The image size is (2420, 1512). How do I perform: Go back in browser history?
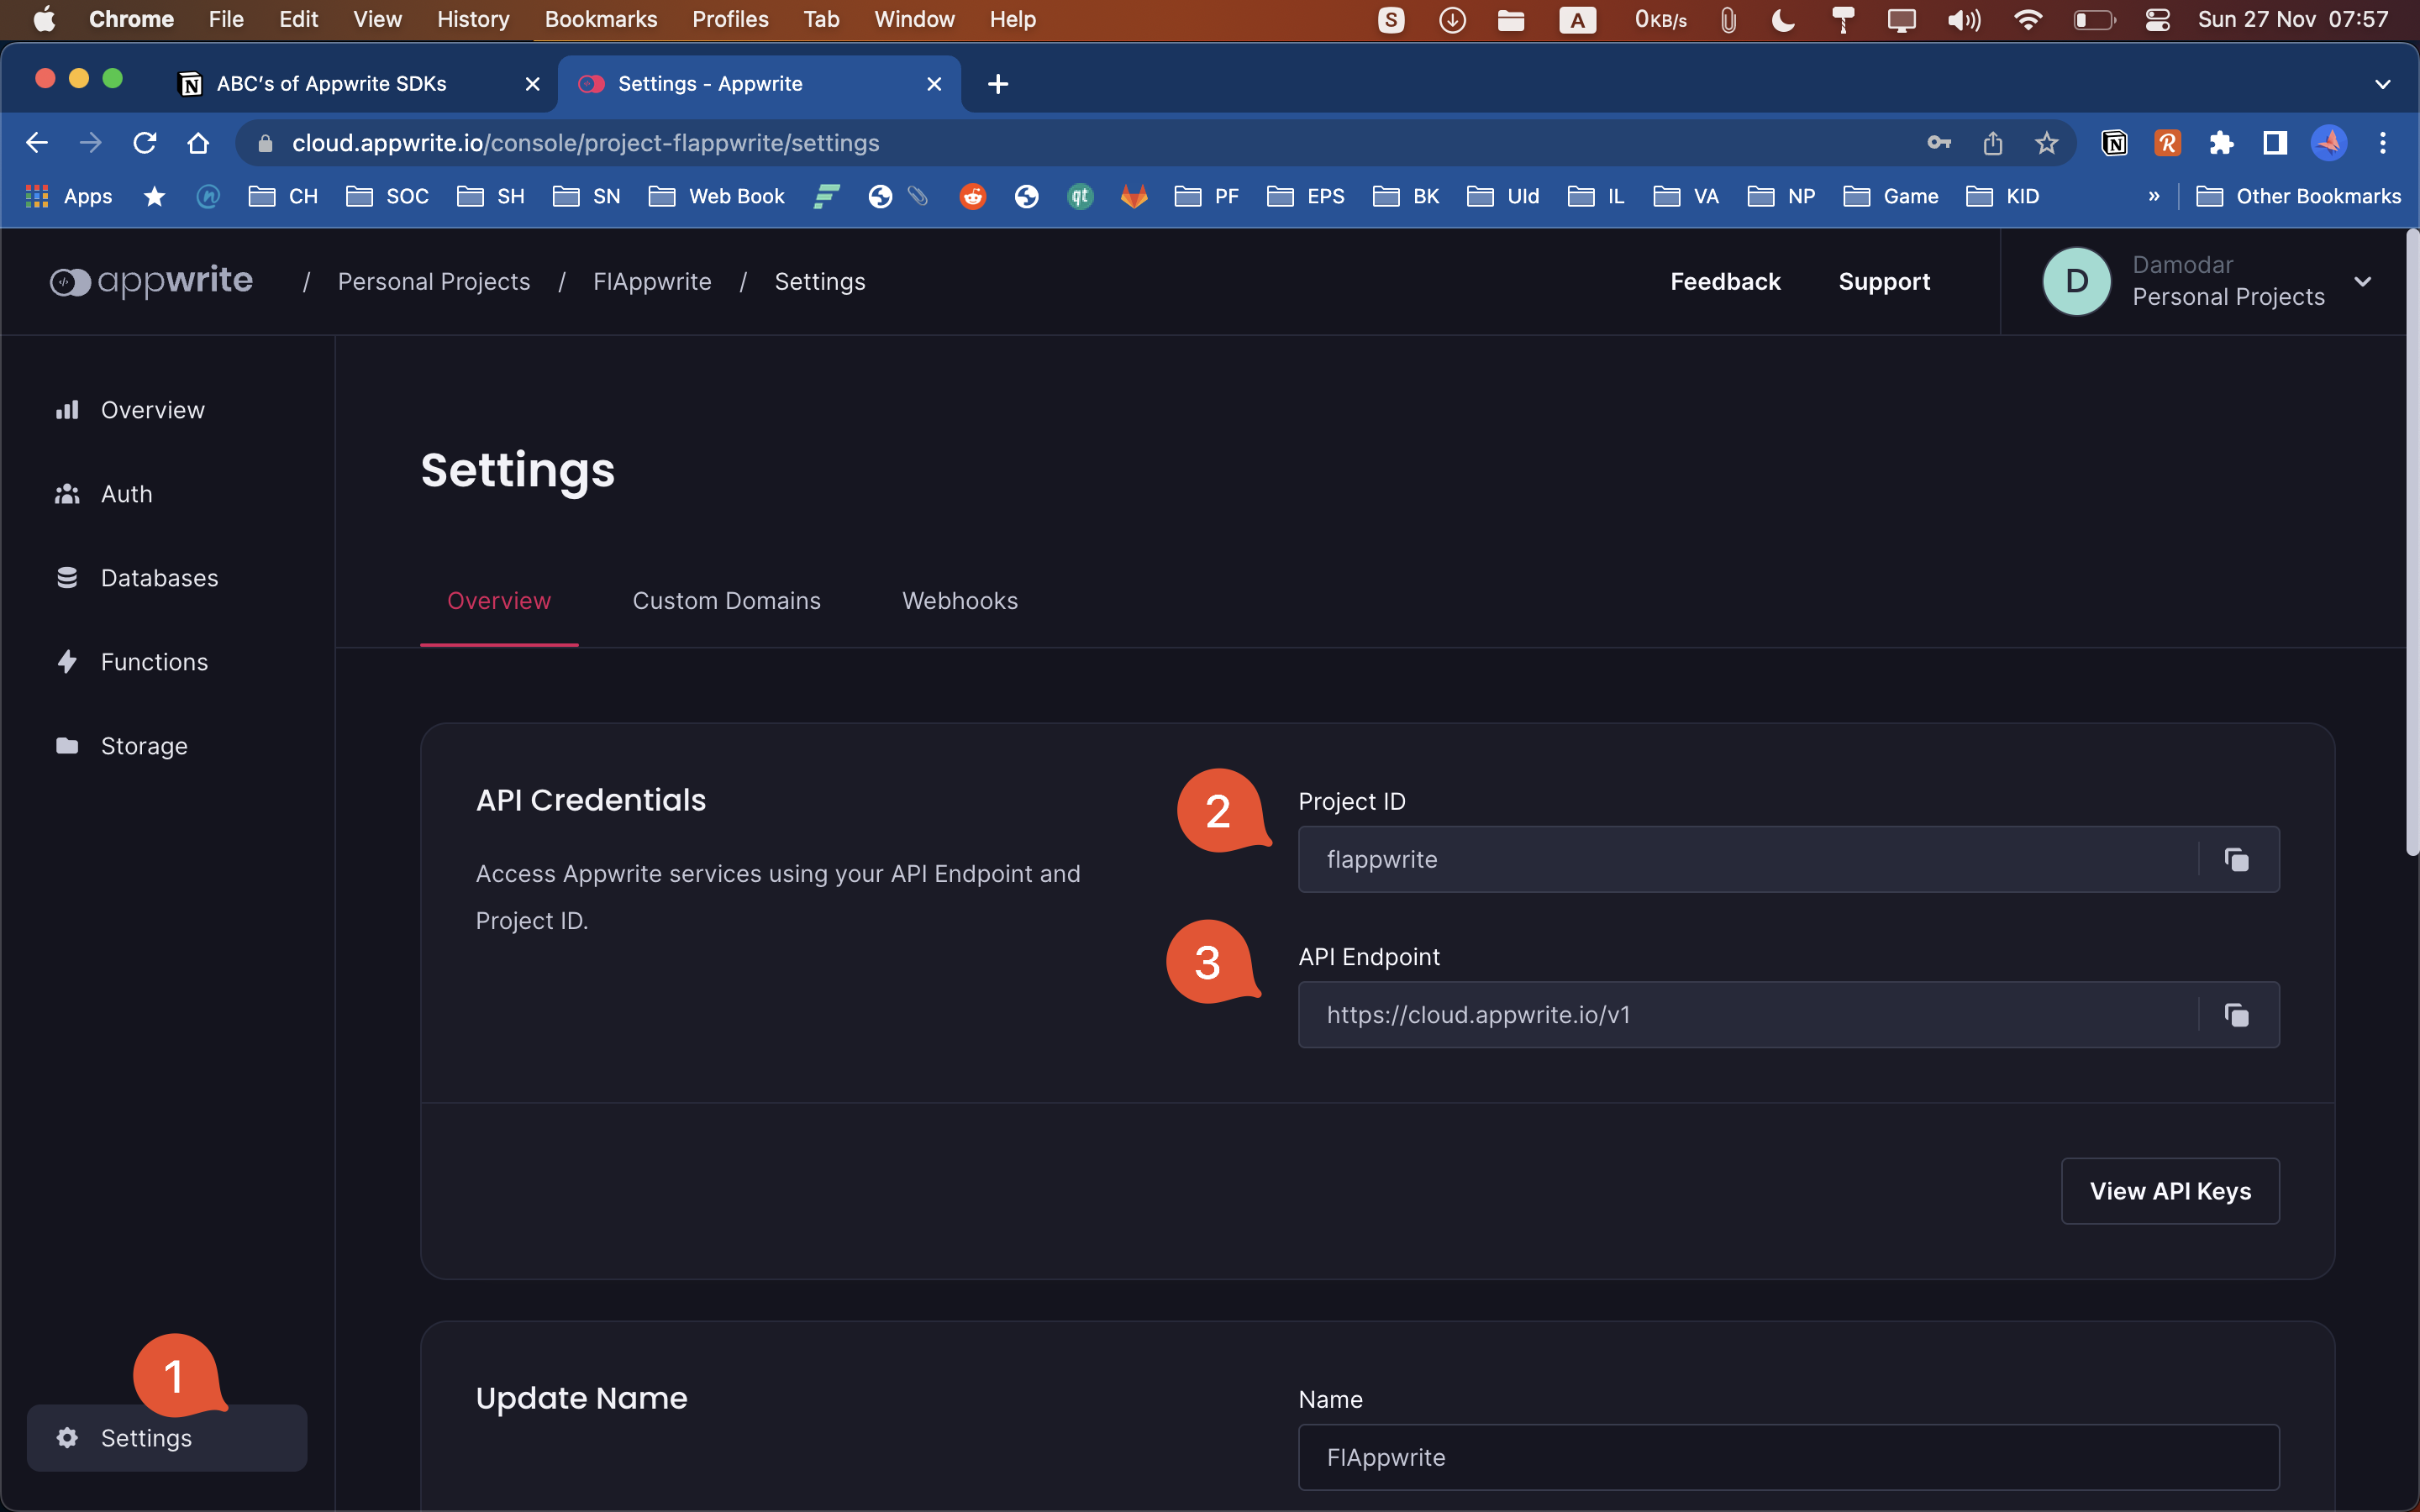pos(37,143)
